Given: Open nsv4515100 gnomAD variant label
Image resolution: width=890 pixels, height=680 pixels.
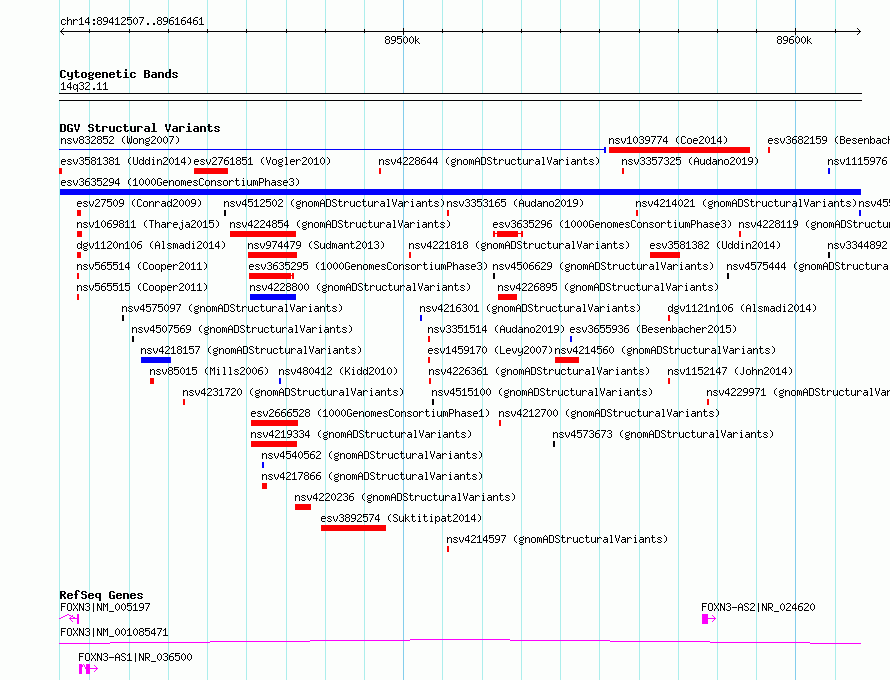Looking at the screenshot, I should point(542,392).
